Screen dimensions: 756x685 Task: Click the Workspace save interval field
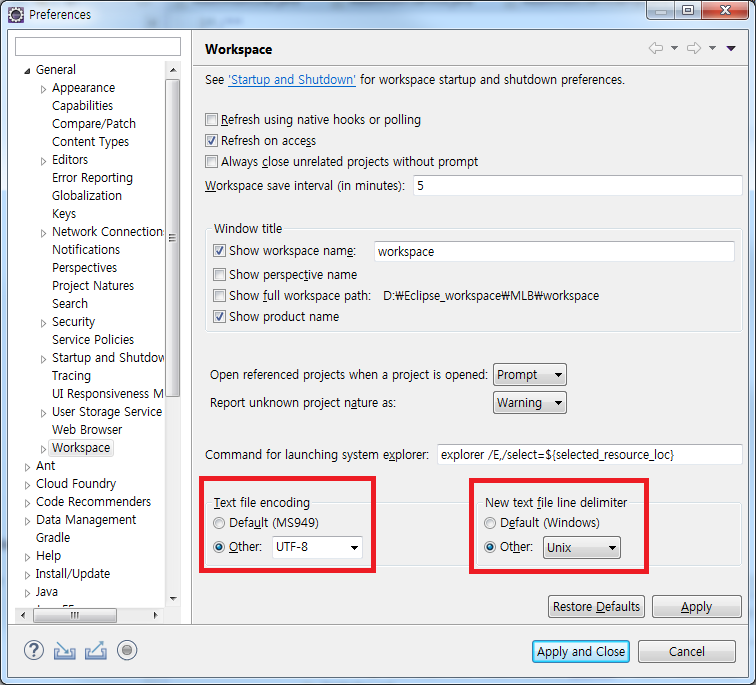578,186
